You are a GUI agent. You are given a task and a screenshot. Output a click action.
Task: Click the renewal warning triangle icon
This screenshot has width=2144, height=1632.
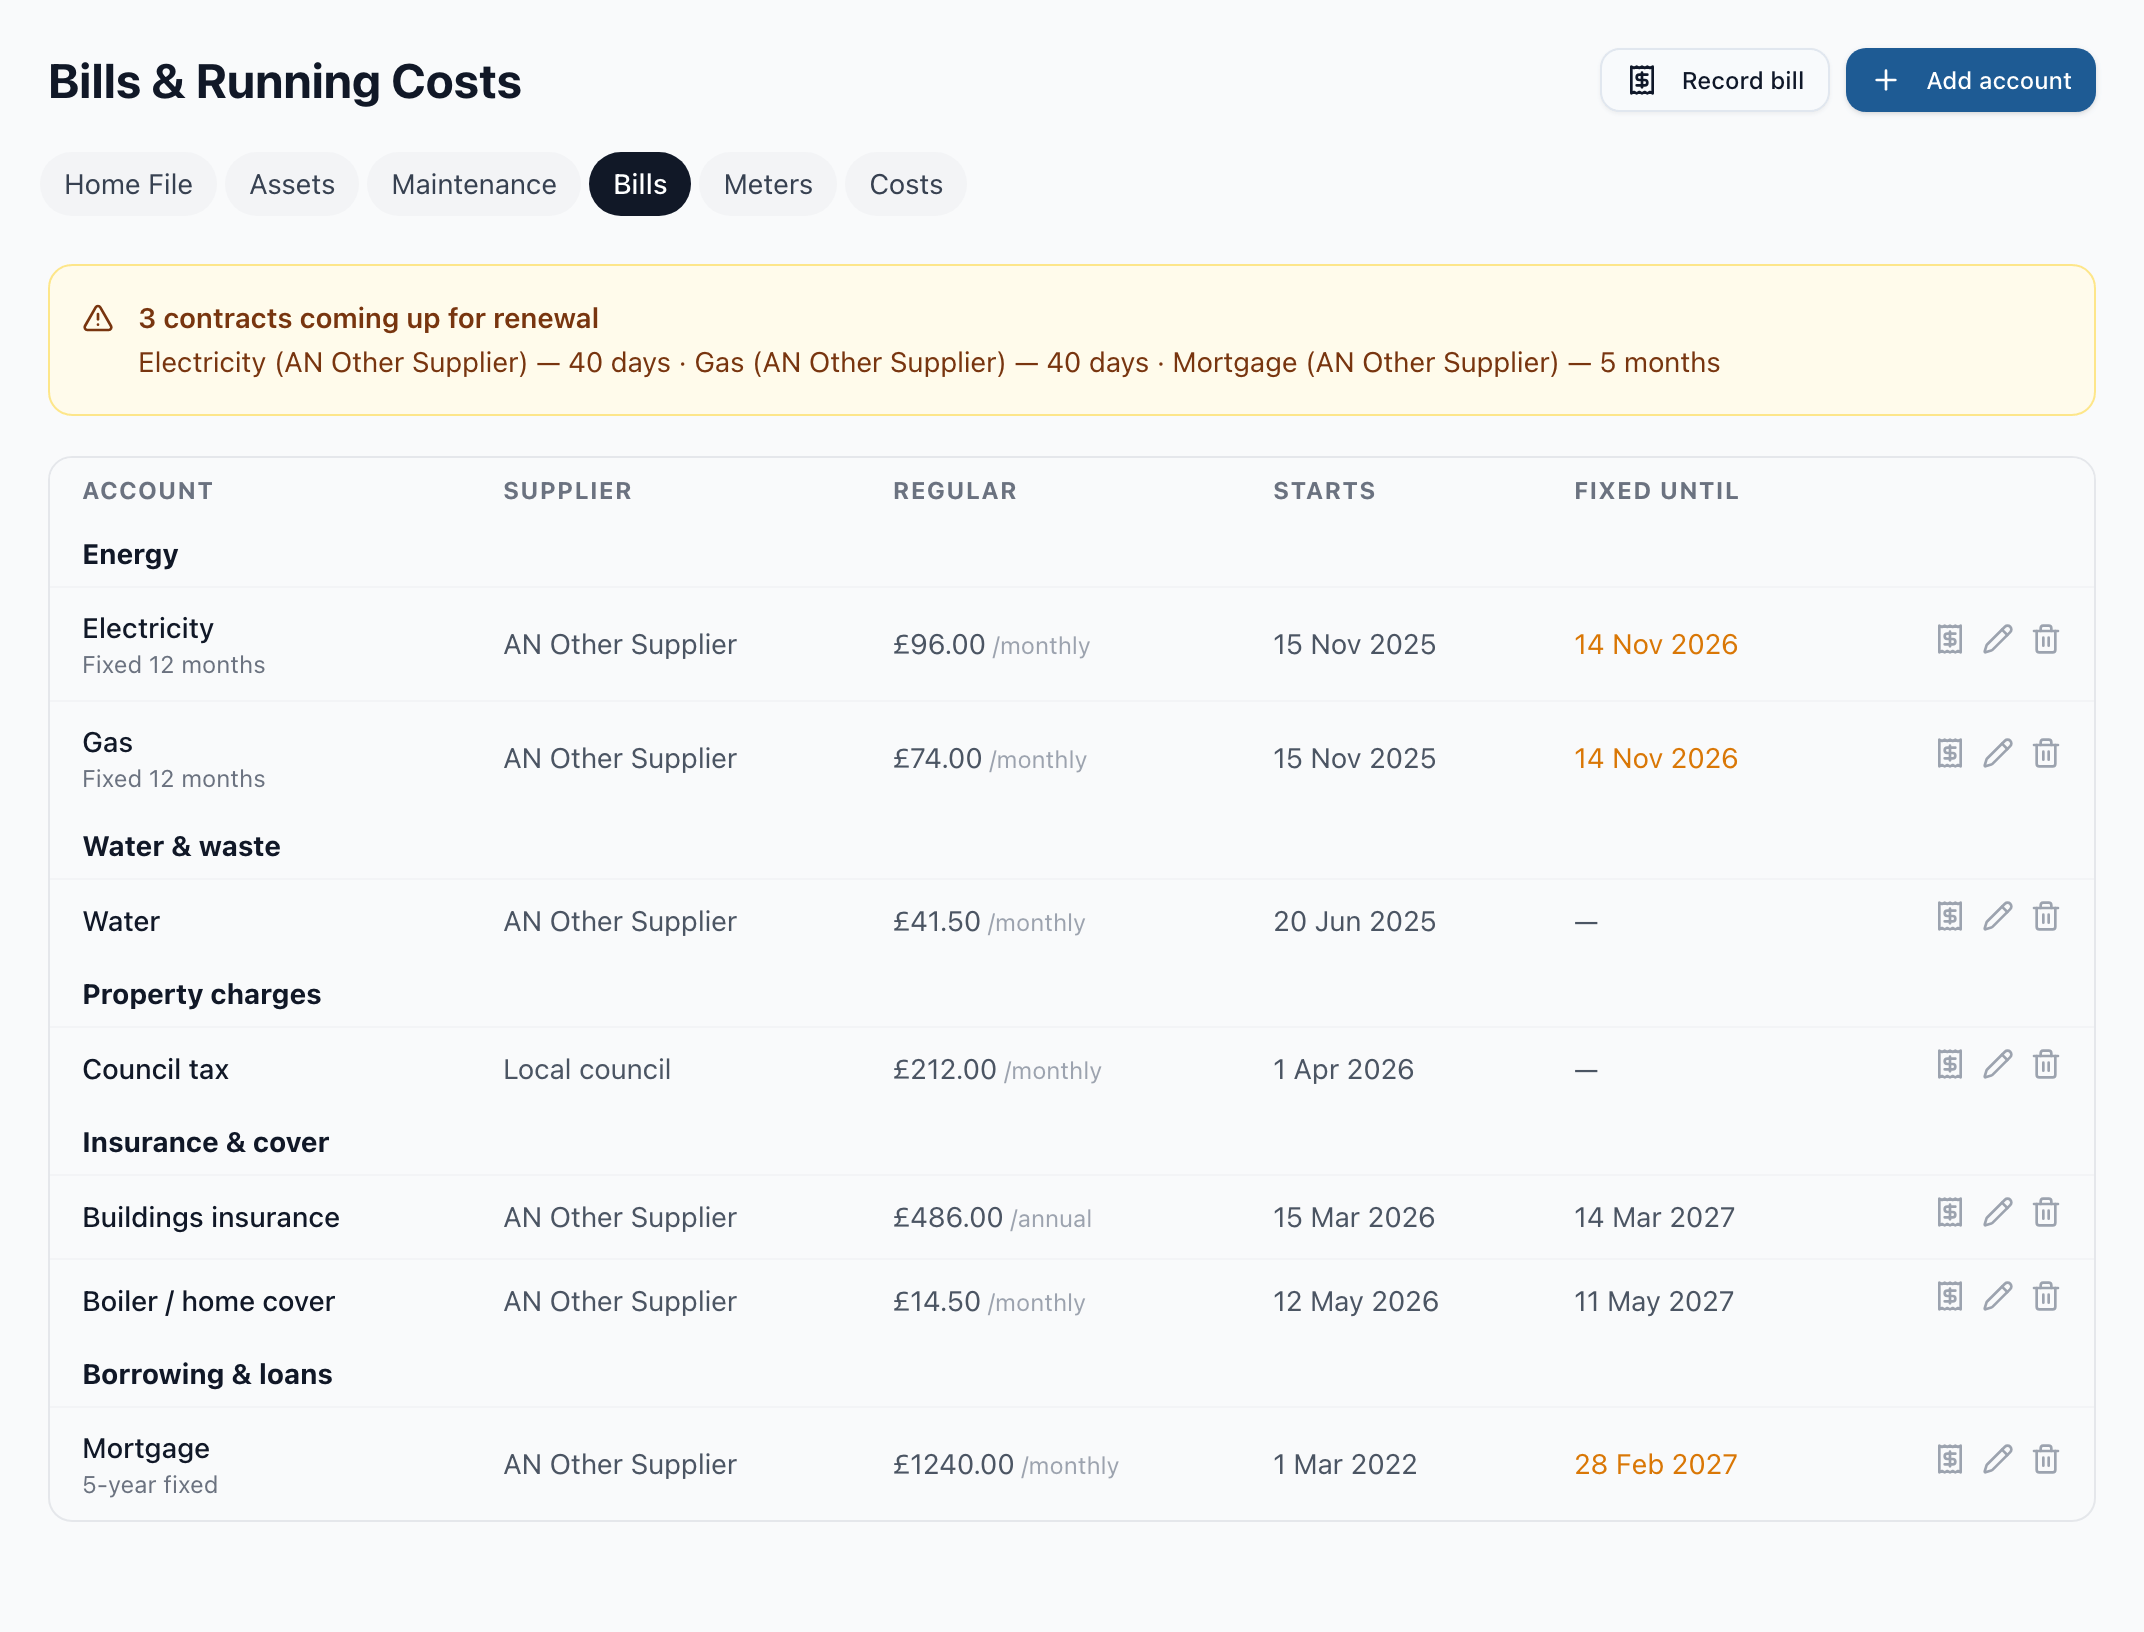98,318
